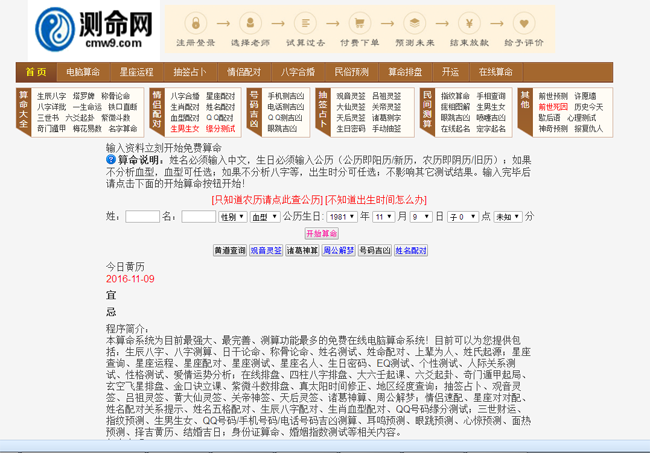
Task: Open the 算命排盘 navigation item
Action: pos(405,72)
